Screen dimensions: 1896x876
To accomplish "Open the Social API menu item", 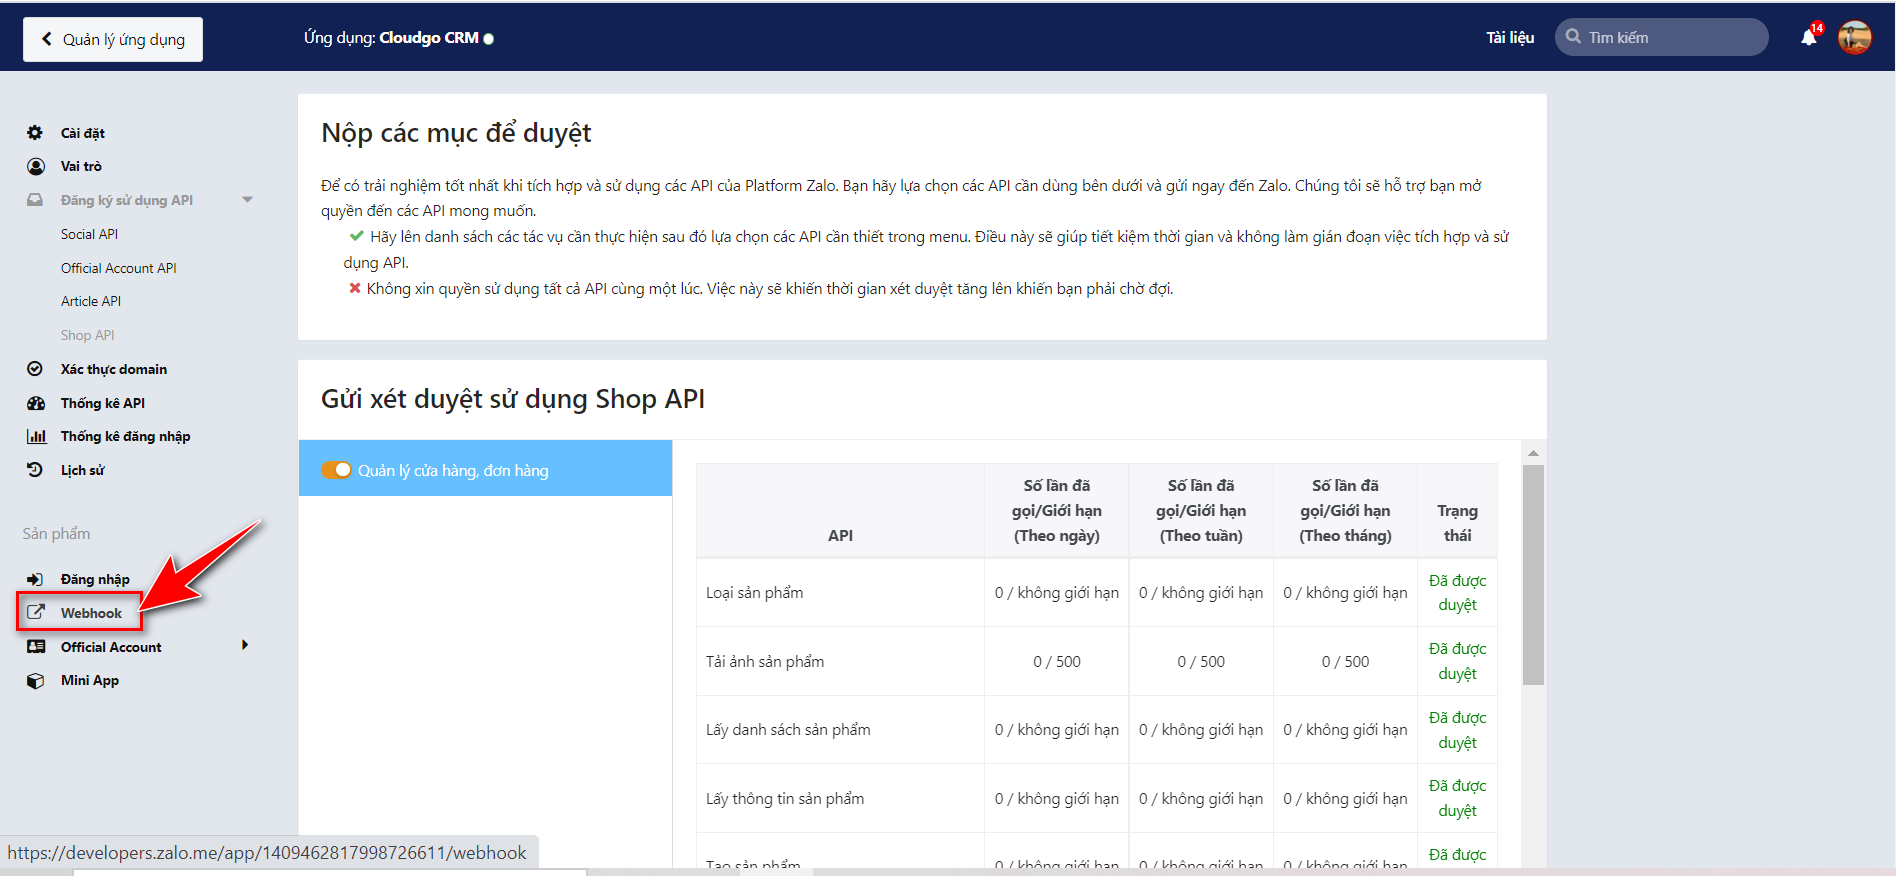I will pos(89,234).
